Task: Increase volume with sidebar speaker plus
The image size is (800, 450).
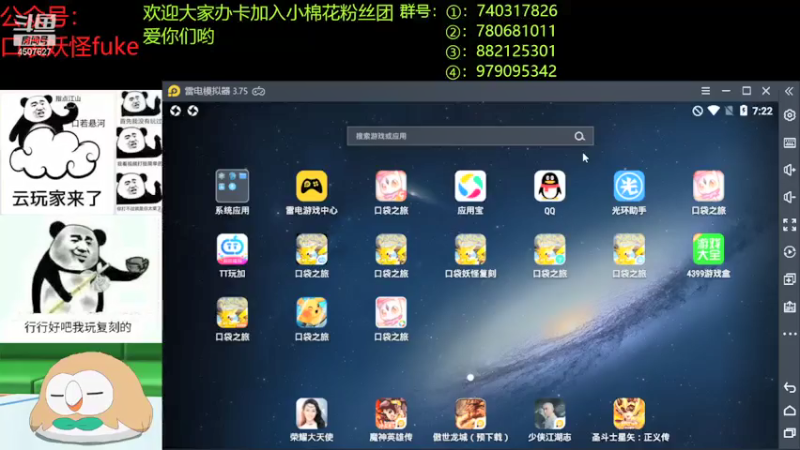Action: point(789,170)
